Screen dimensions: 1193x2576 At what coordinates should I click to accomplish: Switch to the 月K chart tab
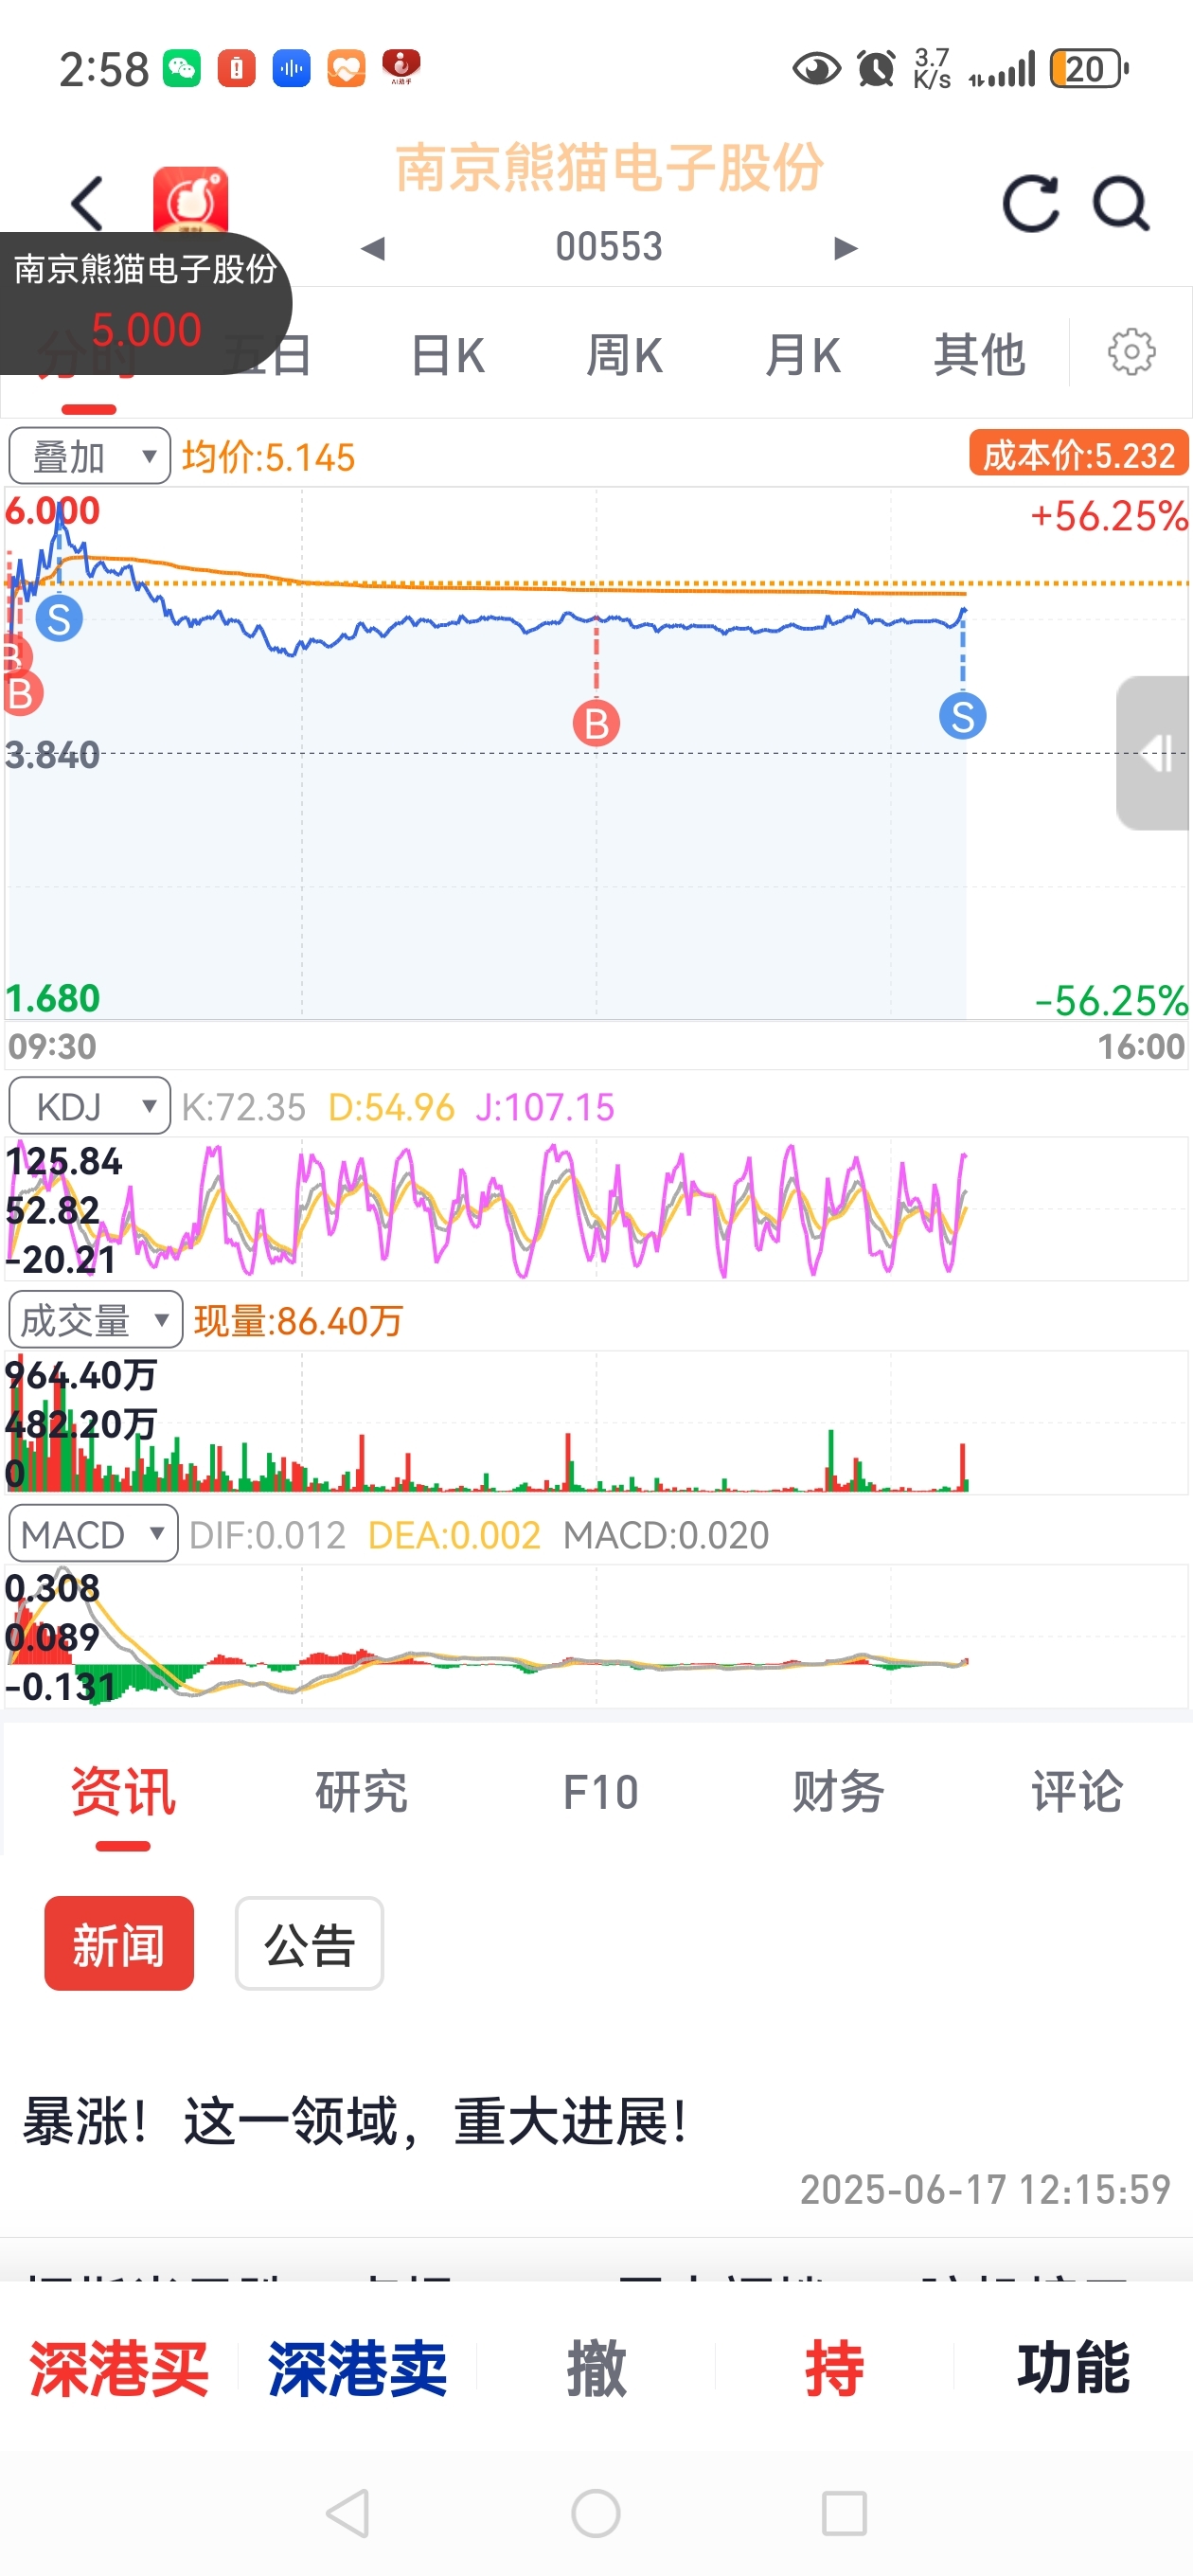click(x=802, y=355)
